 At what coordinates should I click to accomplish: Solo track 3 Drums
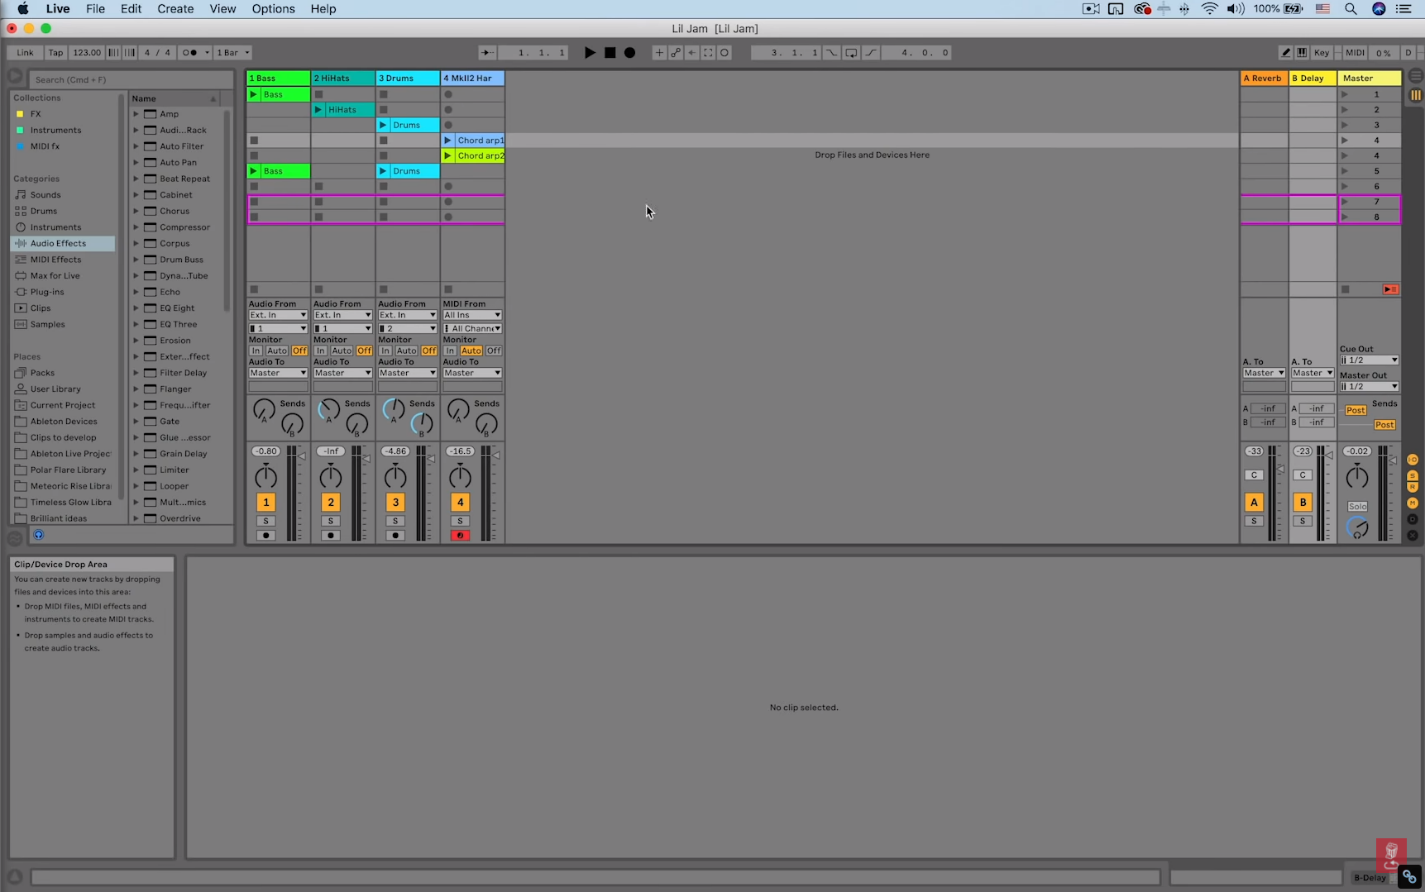395,521
